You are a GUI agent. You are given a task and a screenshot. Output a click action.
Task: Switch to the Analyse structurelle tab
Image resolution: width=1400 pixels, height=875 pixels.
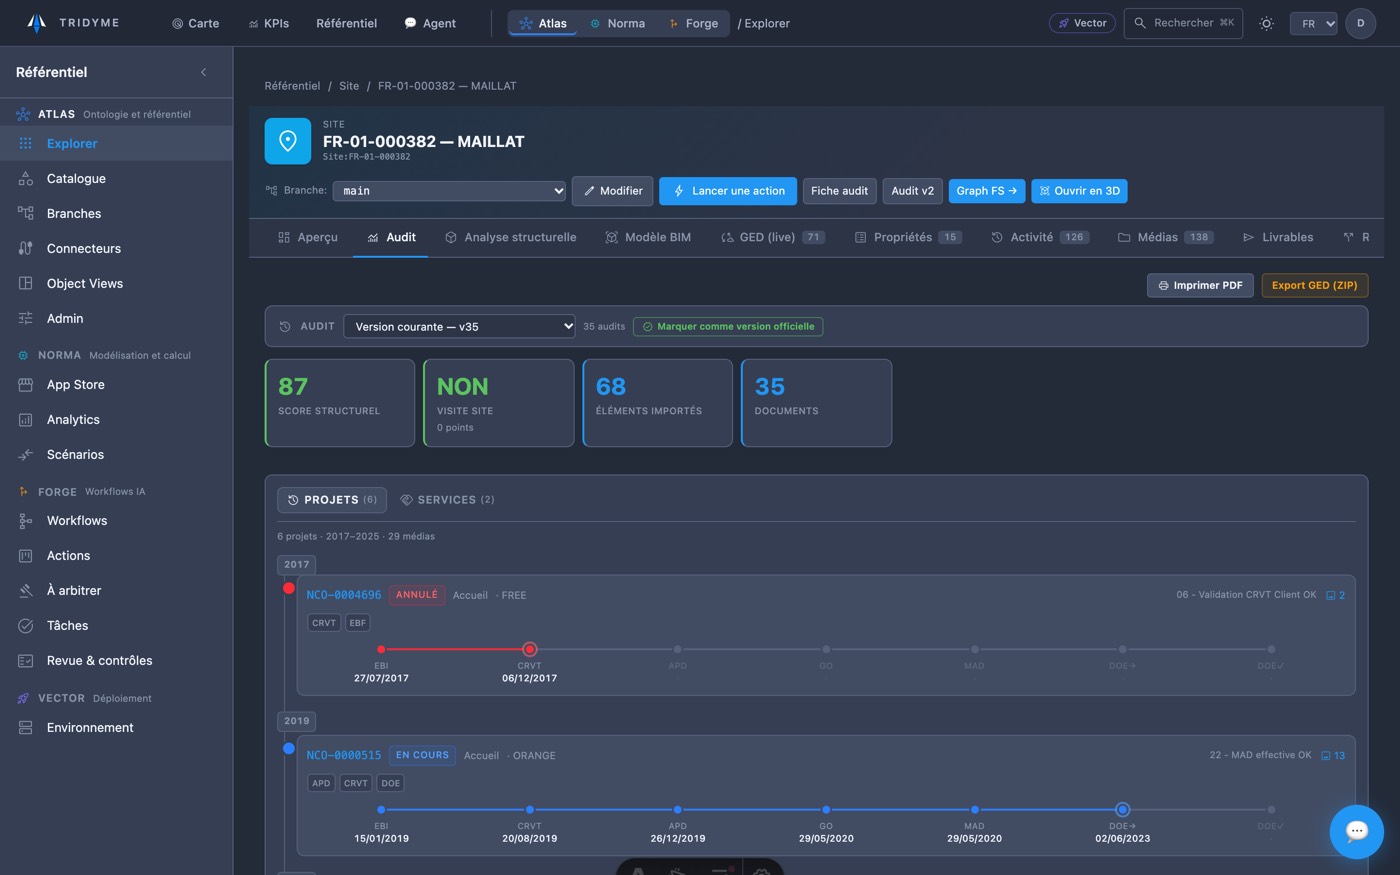(510, 237)
